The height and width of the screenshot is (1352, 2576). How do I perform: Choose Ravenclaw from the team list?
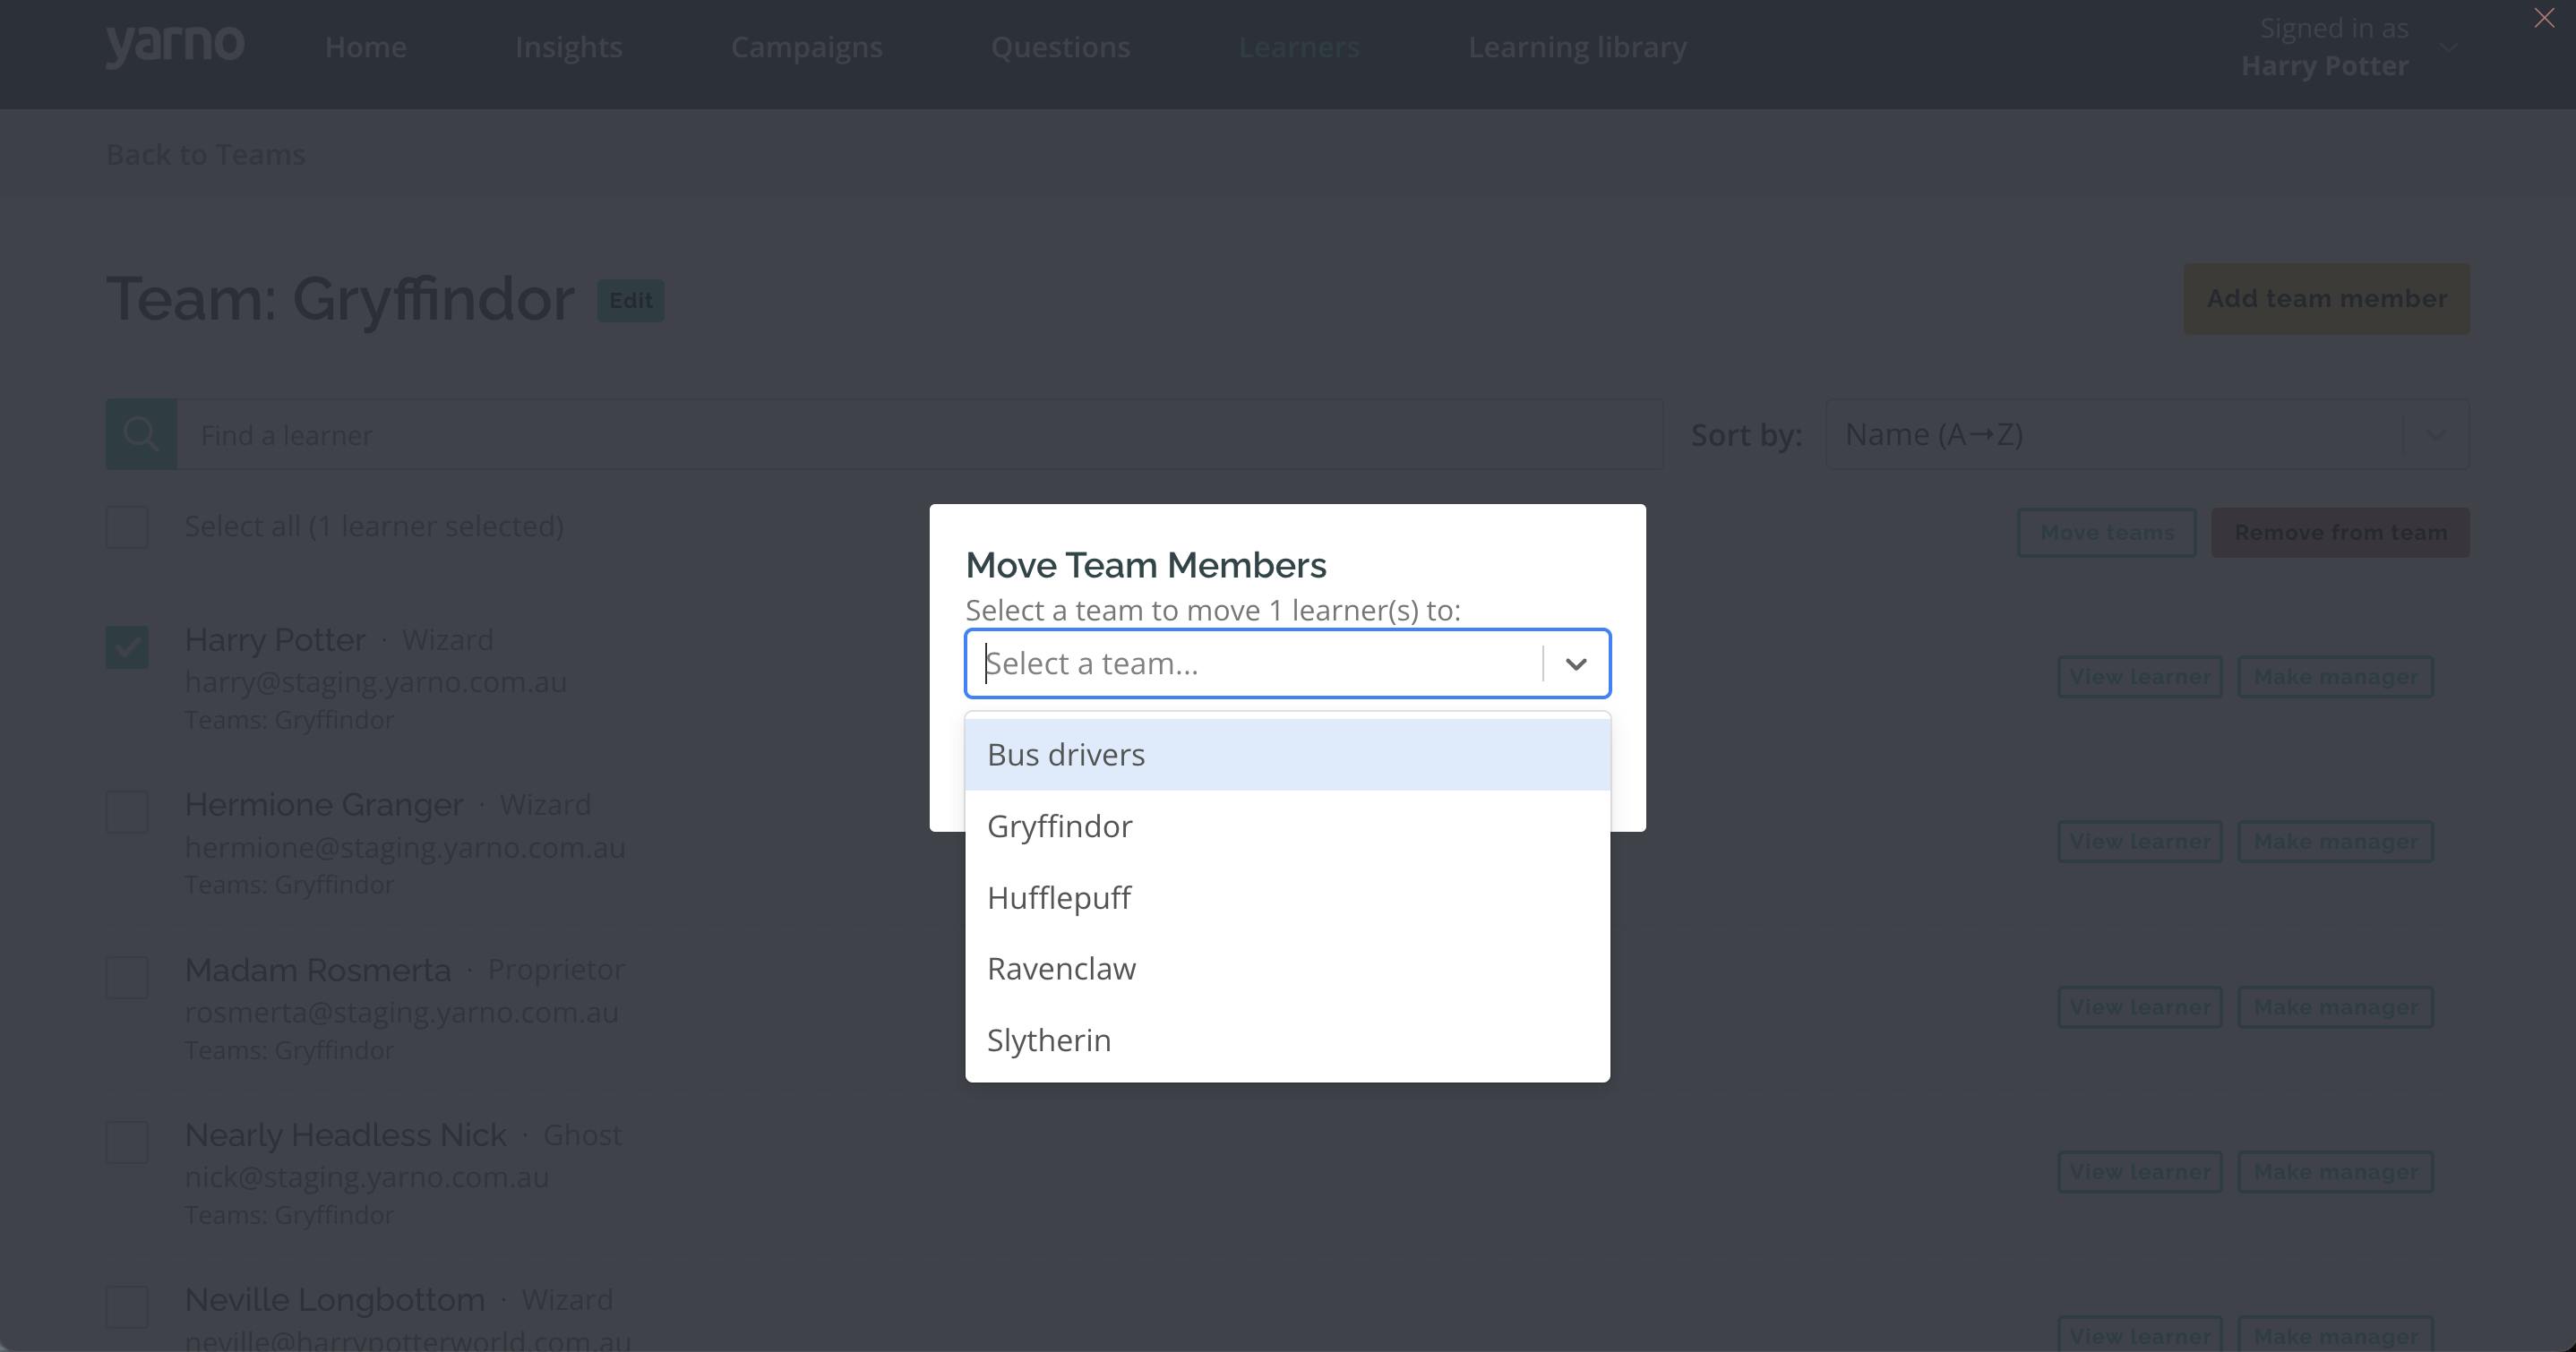tap(1287, 968)
